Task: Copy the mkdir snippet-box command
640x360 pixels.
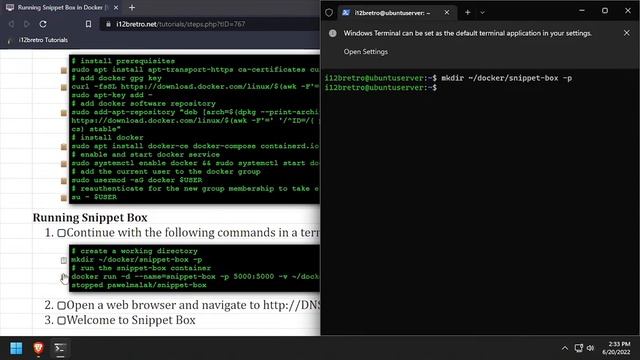Action: tap(64, 260)
